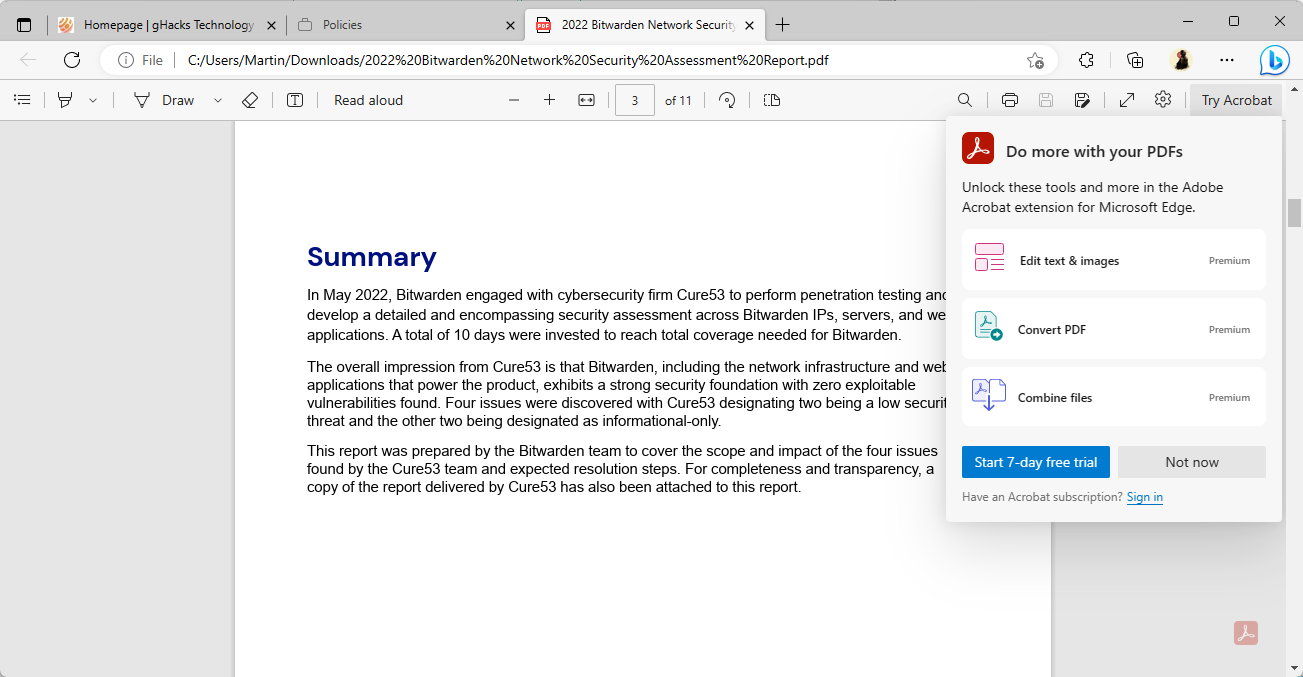Choose Combine files tool
This screenshot has height=677, width=1303.
coord(1114,397)
